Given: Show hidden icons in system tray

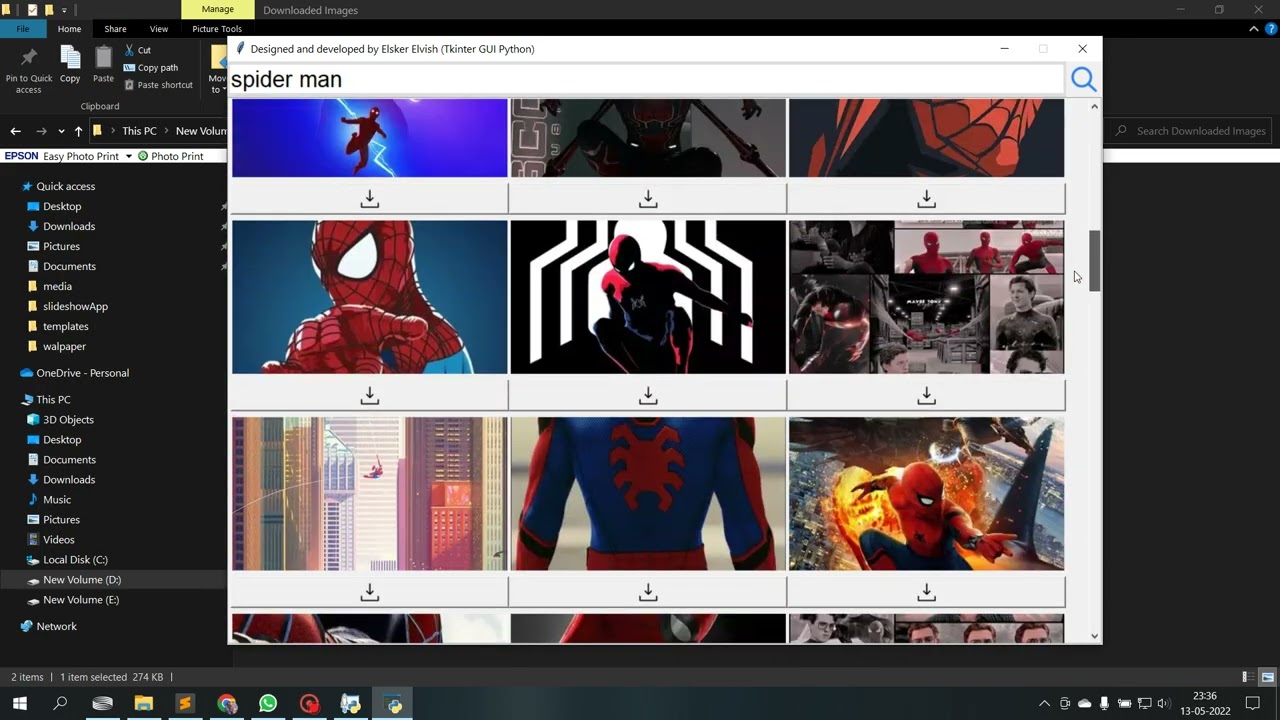Looking at the screenshot, I should tap(1045, 704).
